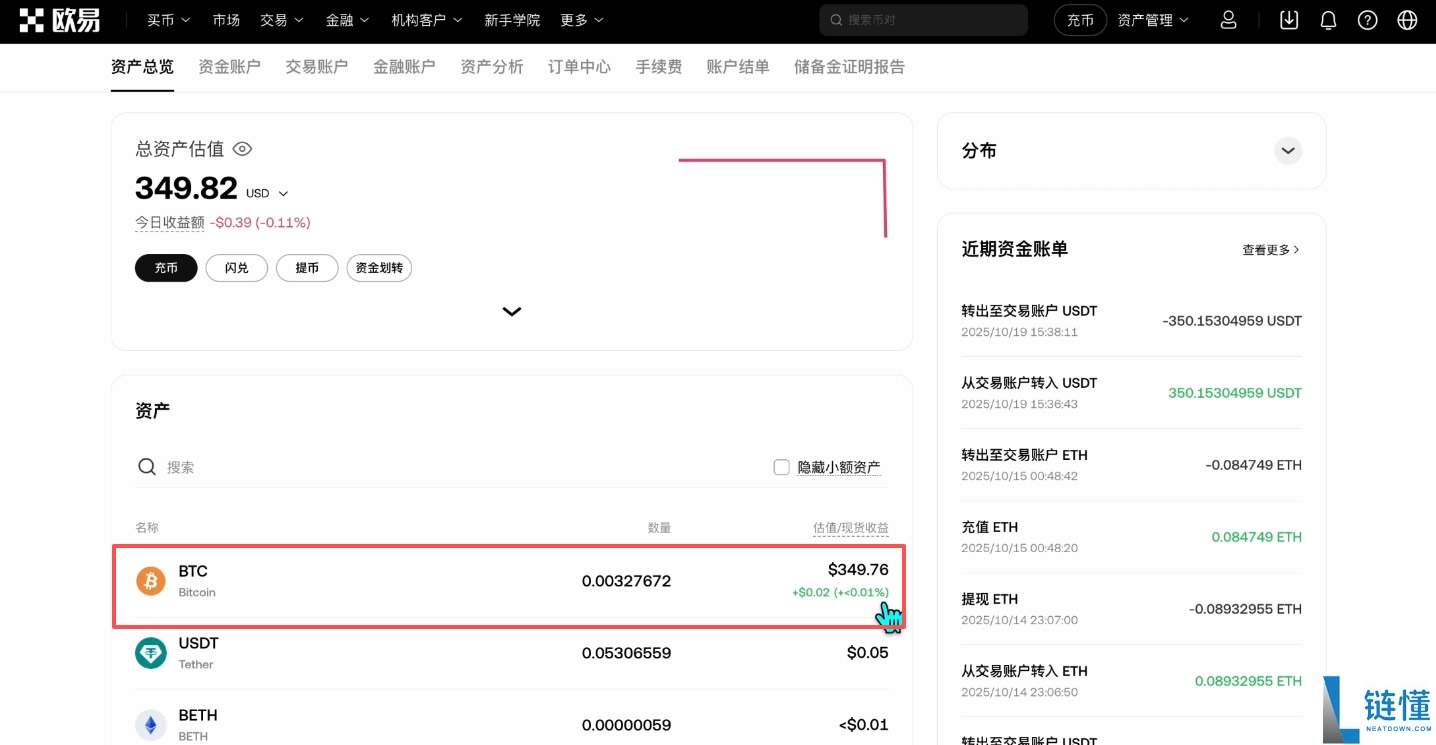Click the 提币 button
The image size is (1436, 745).
307,268
